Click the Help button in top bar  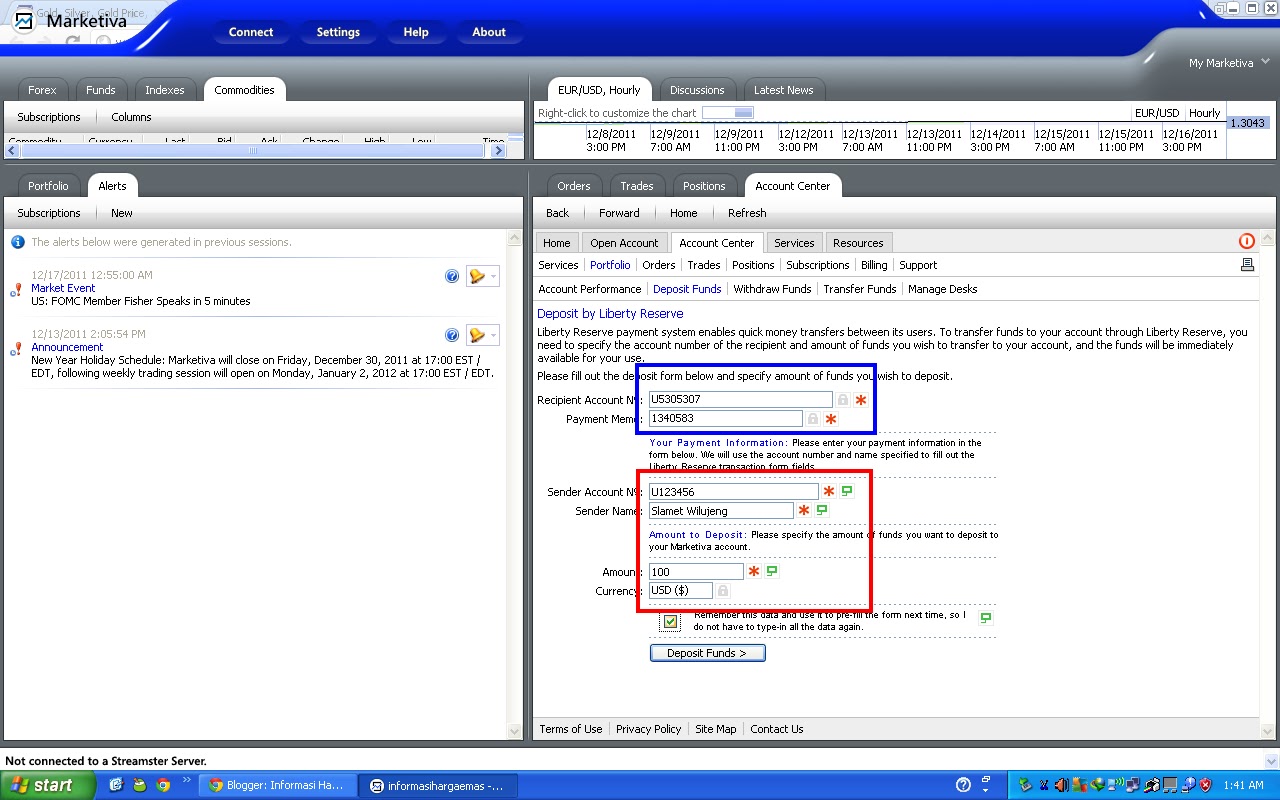pyautogui.click(x=416, y=32)
